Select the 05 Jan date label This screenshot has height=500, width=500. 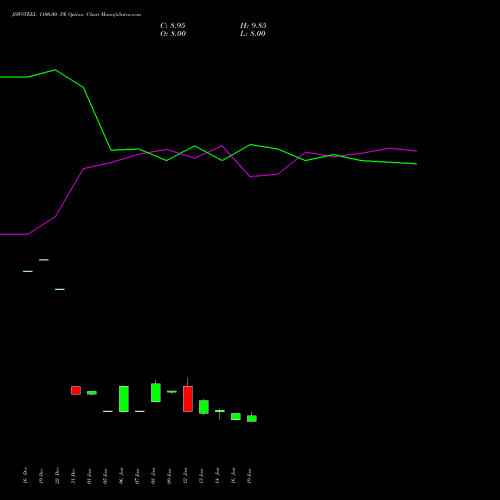click(105, 476)
